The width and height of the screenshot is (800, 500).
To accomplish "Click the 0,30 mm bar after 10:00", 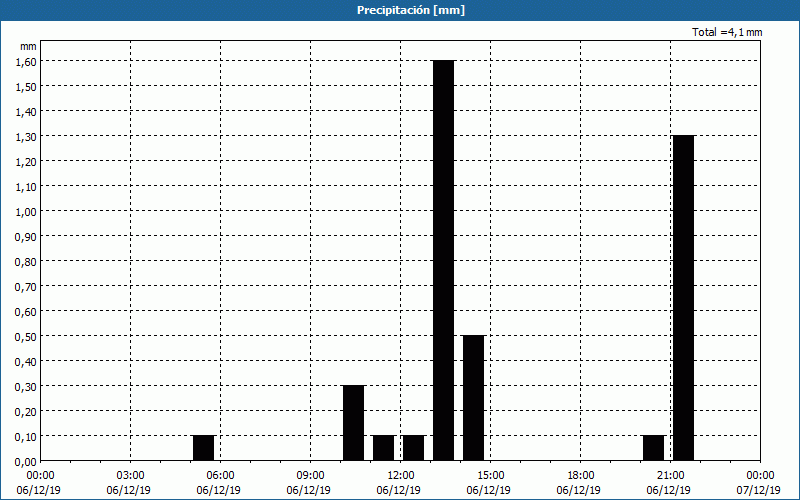I will [x=354, y=423].
